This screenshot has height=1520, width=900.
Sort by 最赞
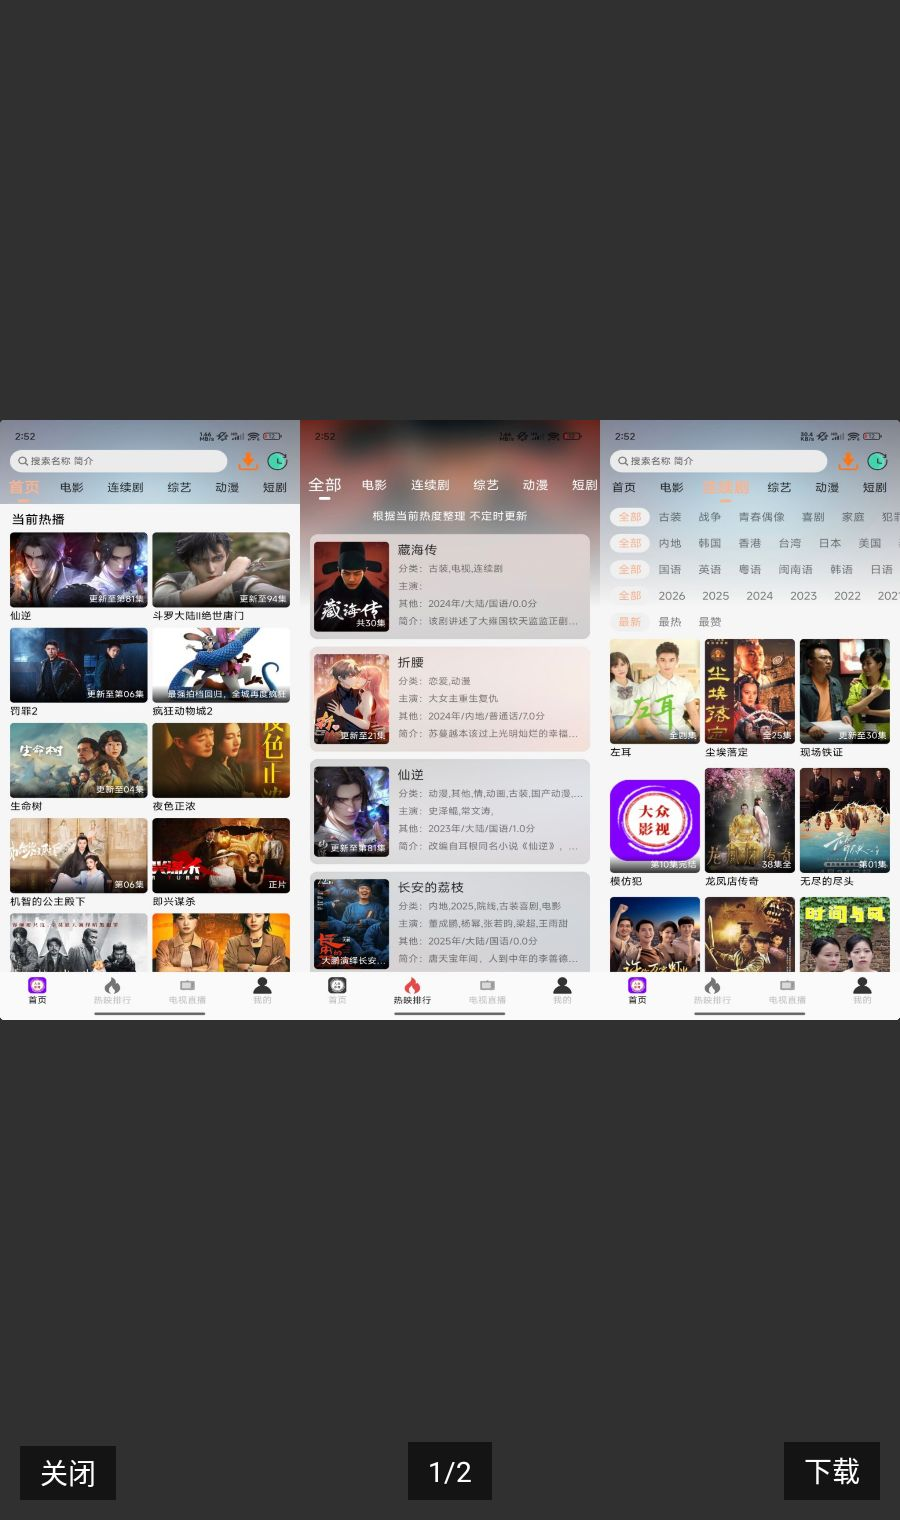pyautogui.click(x=710, y=621)
